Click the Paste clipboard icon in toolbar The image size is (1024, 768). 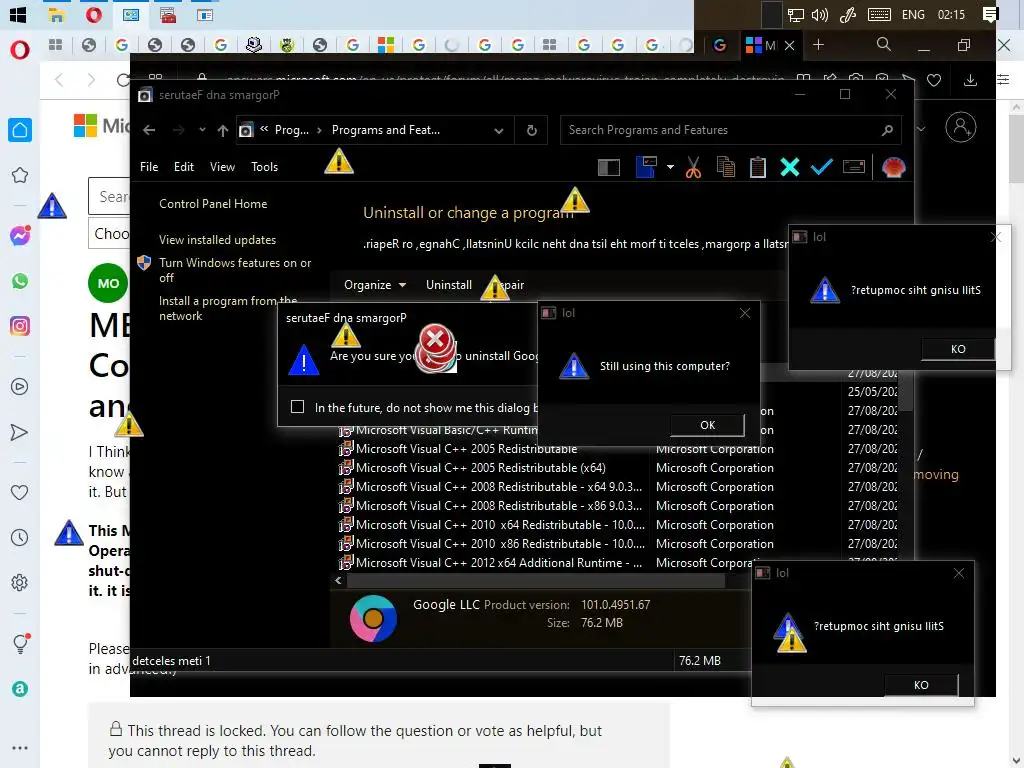pyautogui.click(x=758, y=167)
